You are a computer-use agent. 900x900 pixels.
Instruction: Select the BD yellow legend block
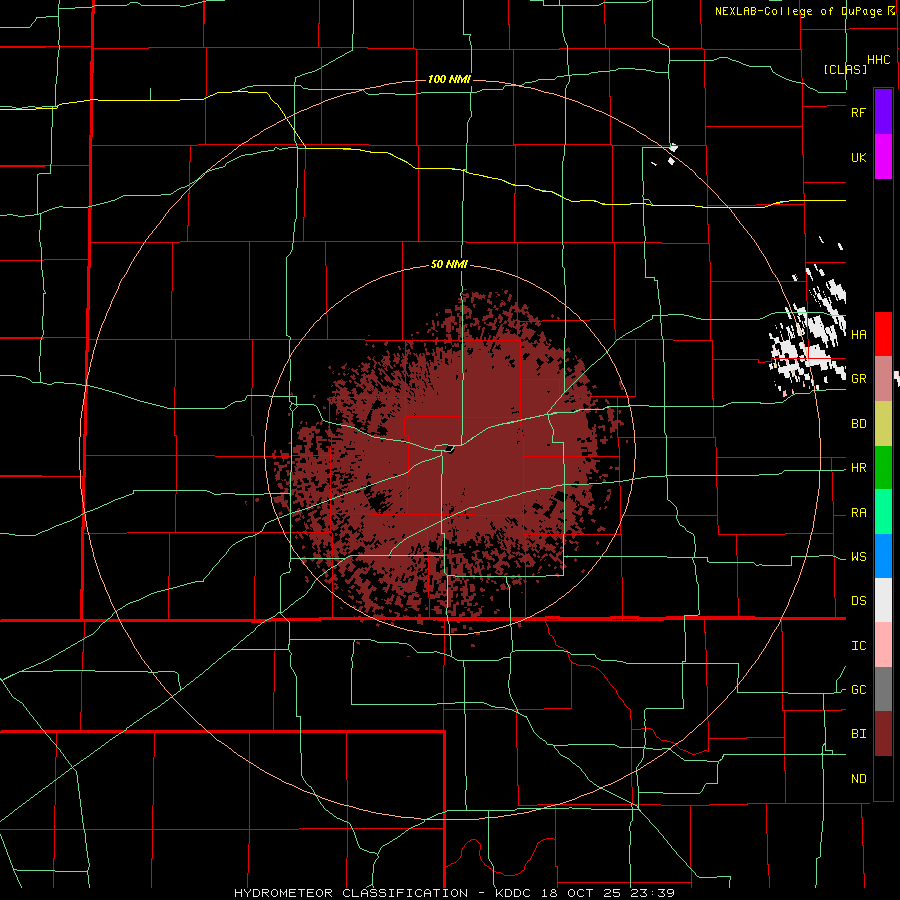point(883,423)
